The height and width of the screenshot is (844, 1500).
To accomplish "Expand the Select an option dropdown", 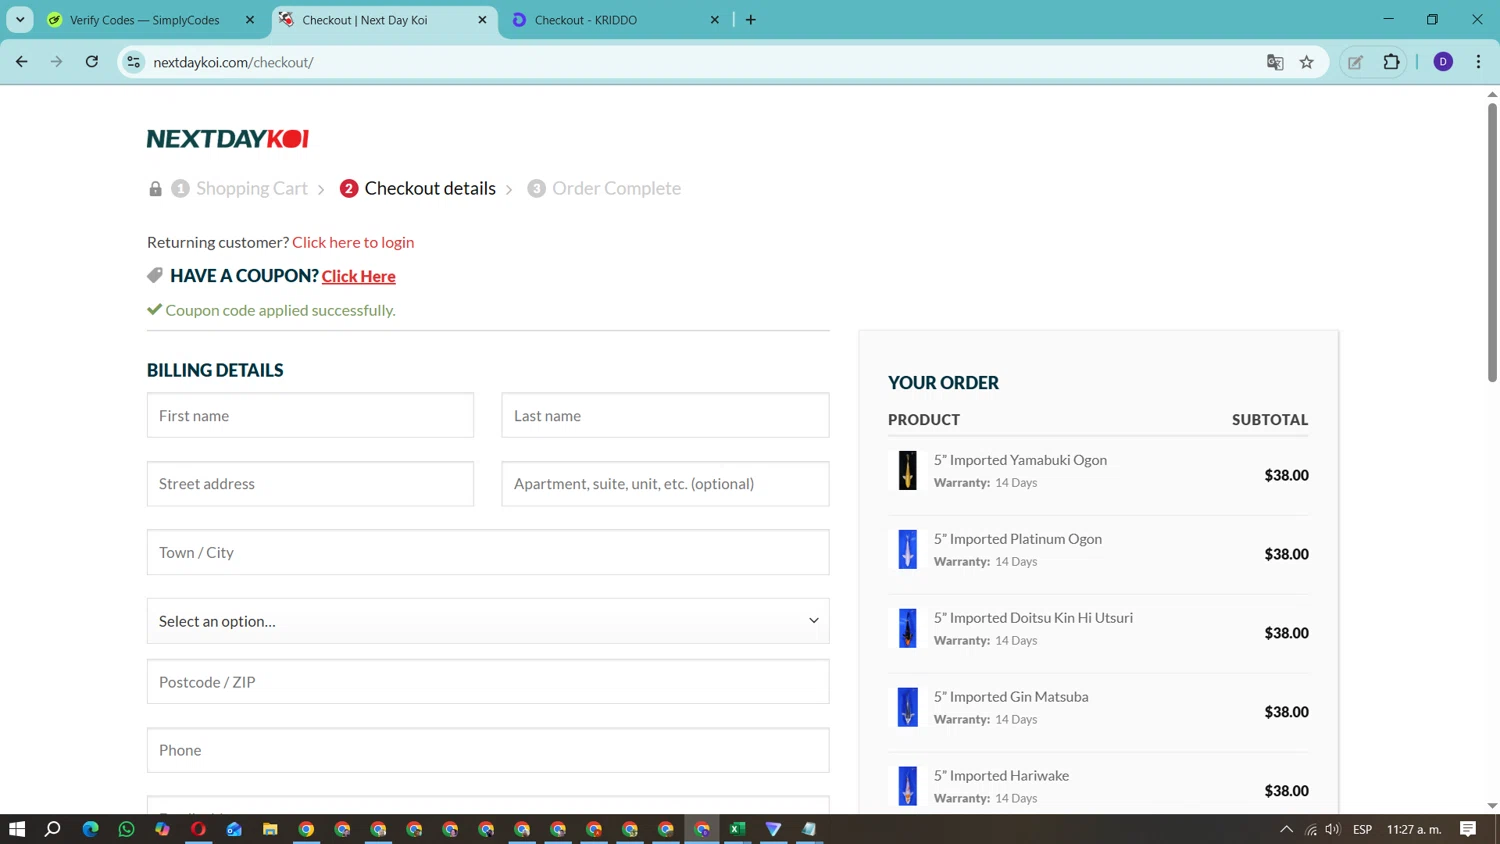I will 488,621.
